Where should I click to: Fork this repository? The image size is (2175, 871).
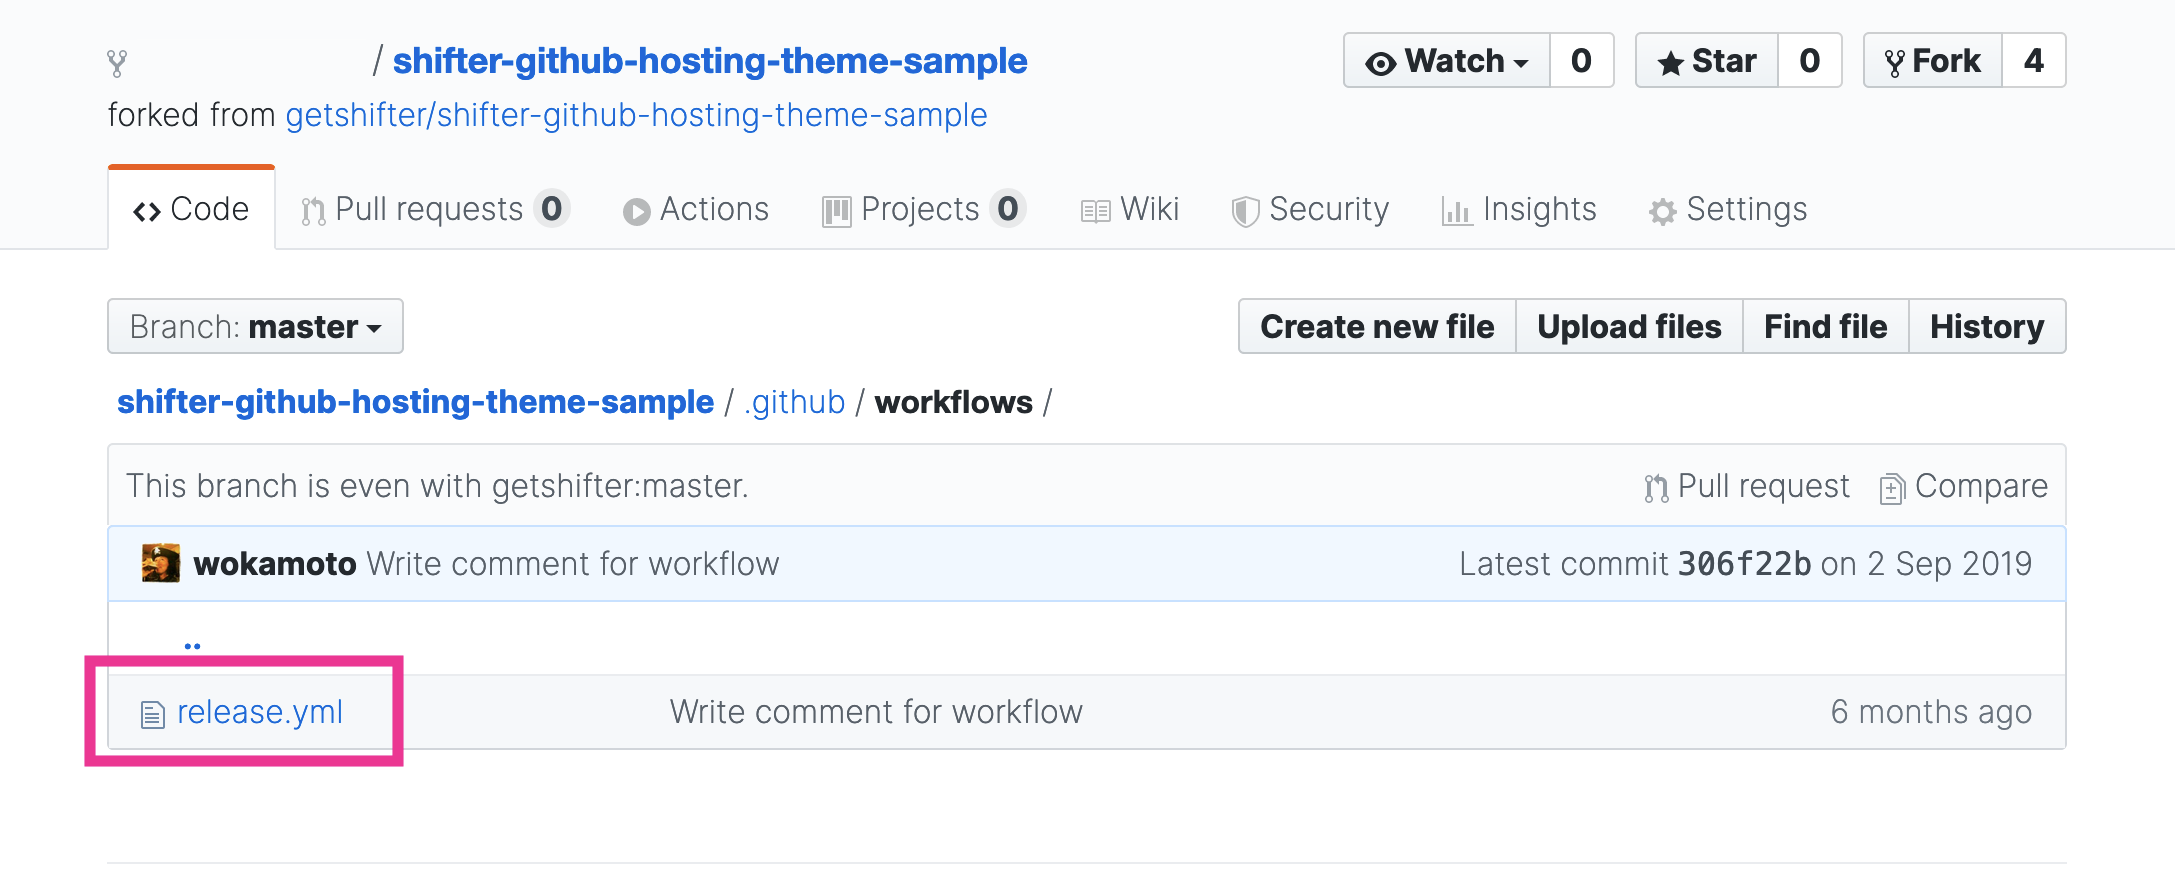pos(1933,61)
